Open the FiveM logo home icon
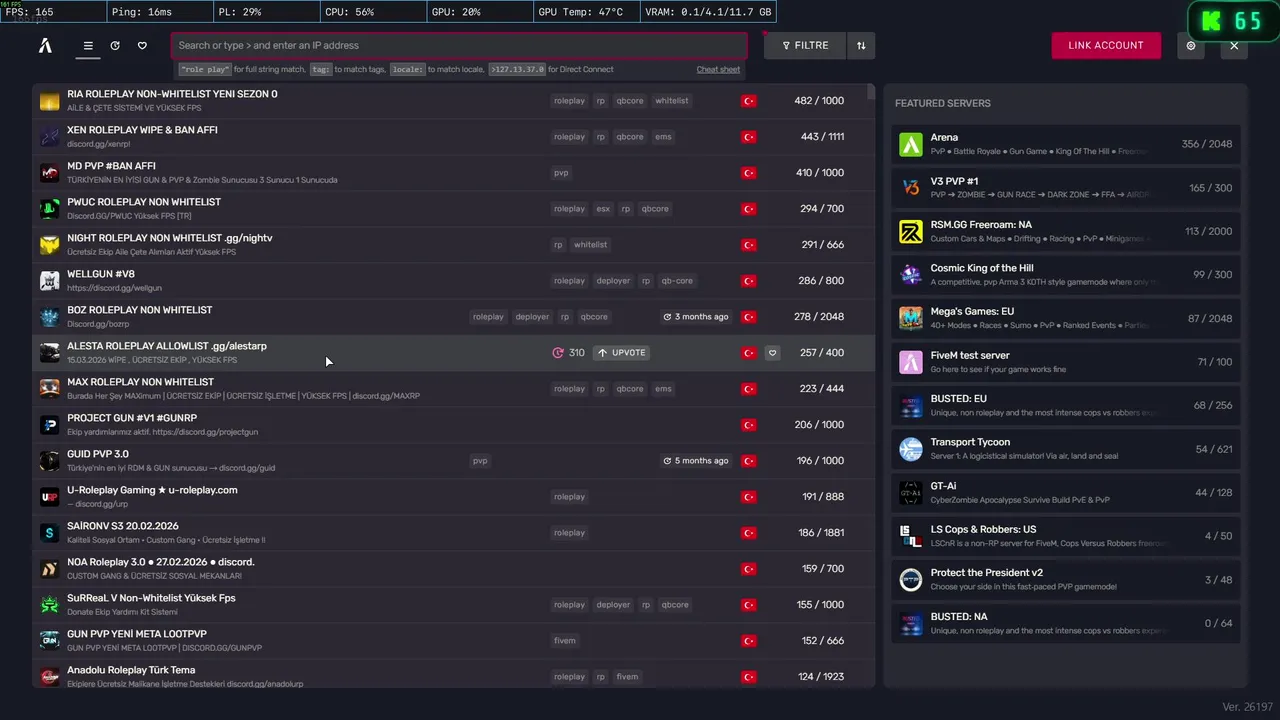Screen dimensions: 1280x720 [x=45, y=45]
